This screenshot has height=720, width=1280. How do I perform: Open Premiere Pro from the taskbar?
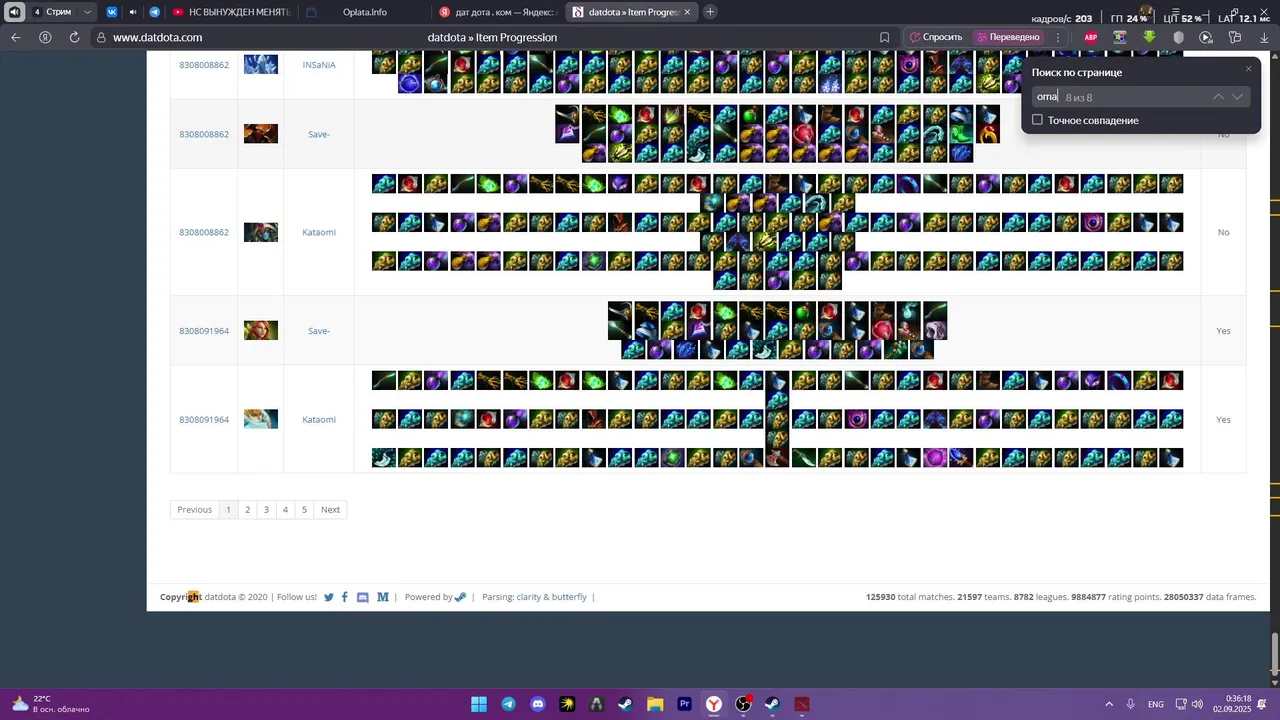point(685,704)
